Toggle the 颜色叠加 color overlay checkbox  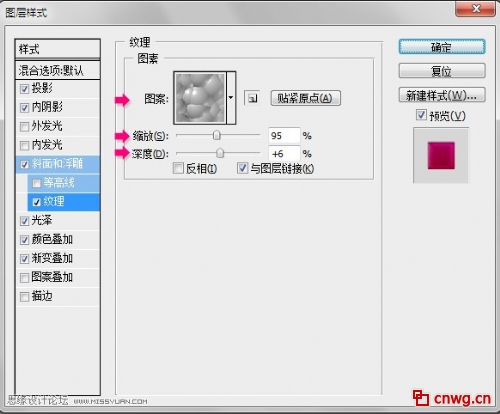coord(24,240)
